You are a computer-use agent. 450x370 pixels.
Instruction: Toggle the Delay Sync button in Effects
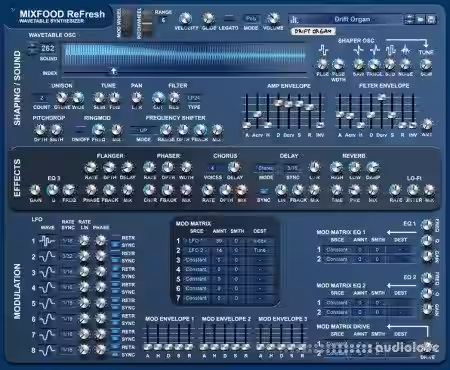[264, 191]
